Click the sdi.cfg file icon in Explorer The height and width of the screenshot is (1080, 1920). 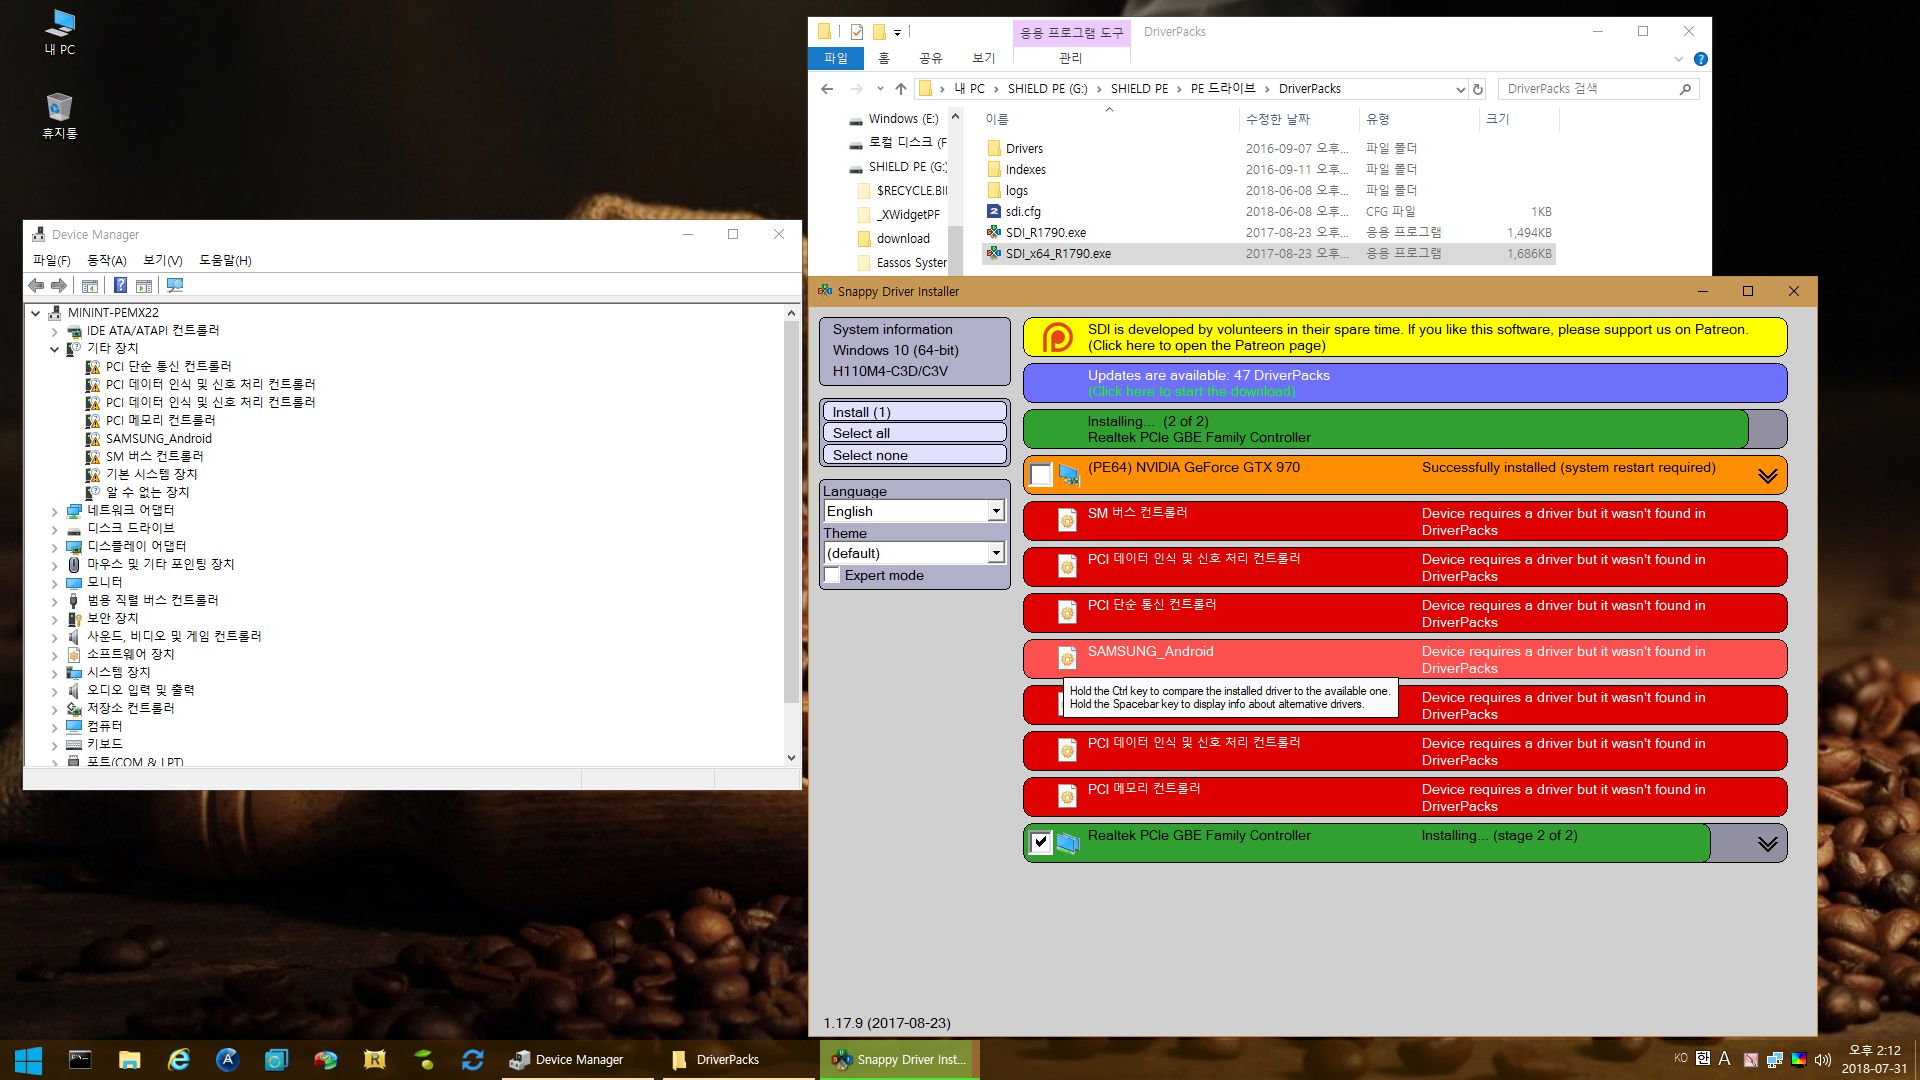coord(994,211)
